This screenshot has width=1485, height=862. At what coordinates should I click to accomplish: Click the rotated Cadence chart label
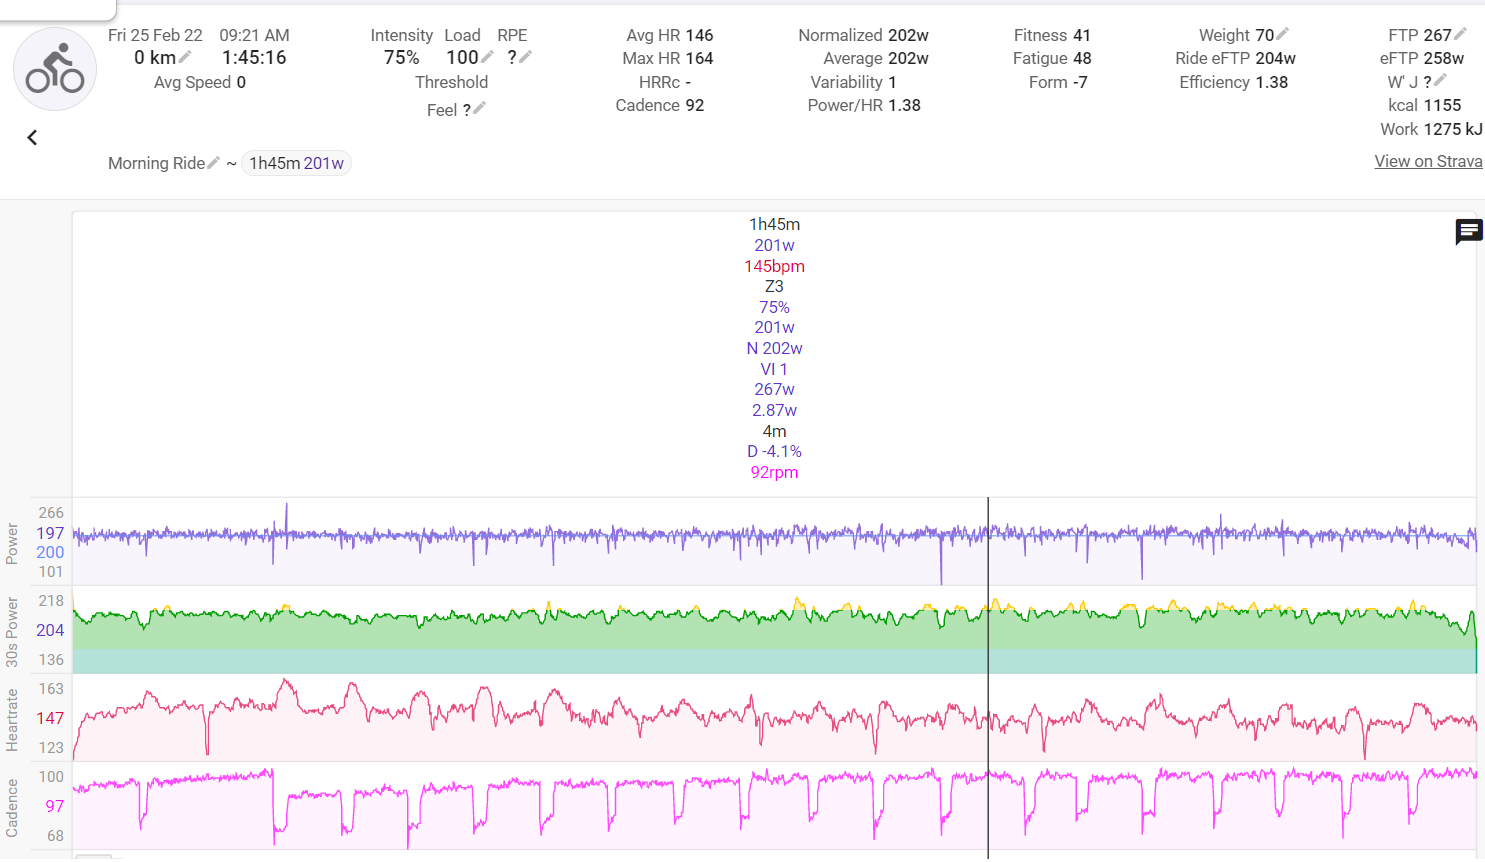coord(12,807)
